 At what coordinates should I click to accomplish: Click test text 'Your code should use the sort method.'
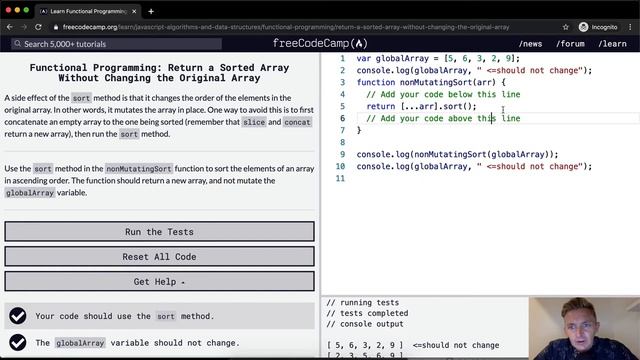[124, 316]
